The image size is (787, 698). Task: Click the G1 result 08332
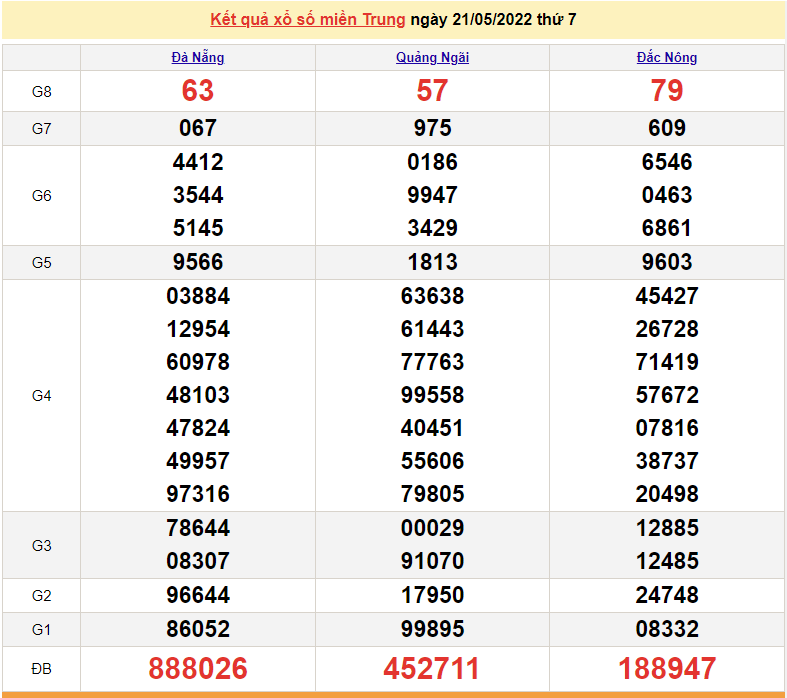click(x=667, y=629)
